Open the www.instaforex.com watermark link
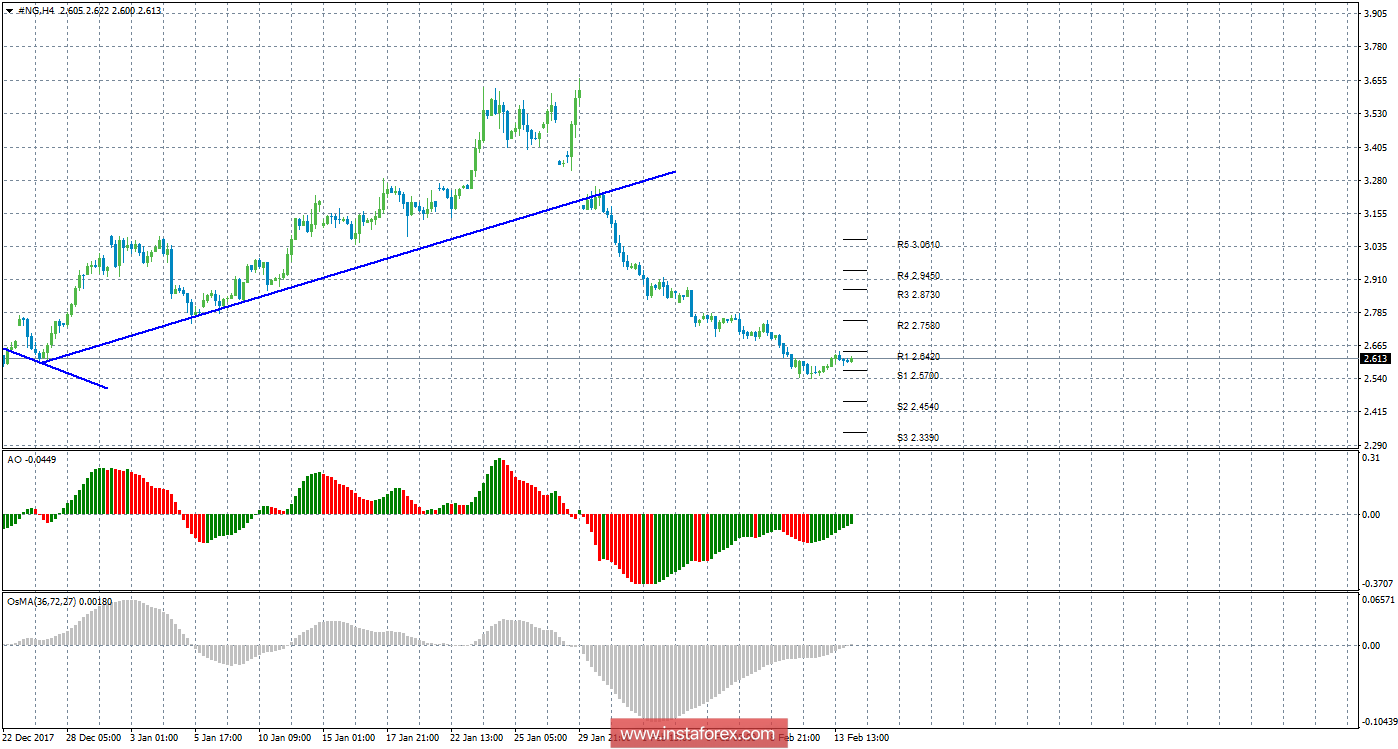This screenshot has width=1398, height=749. 697,734
